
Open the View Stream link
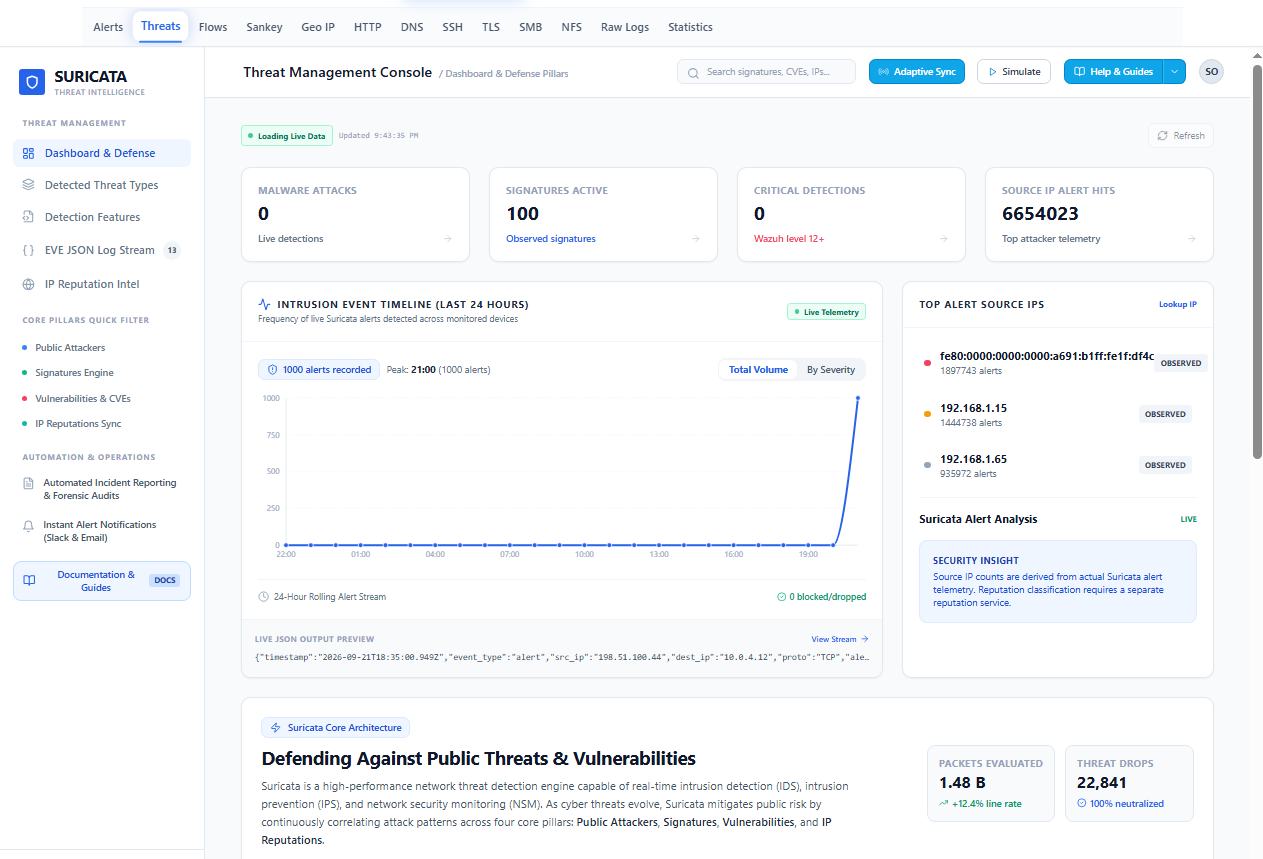click(840, 639)
